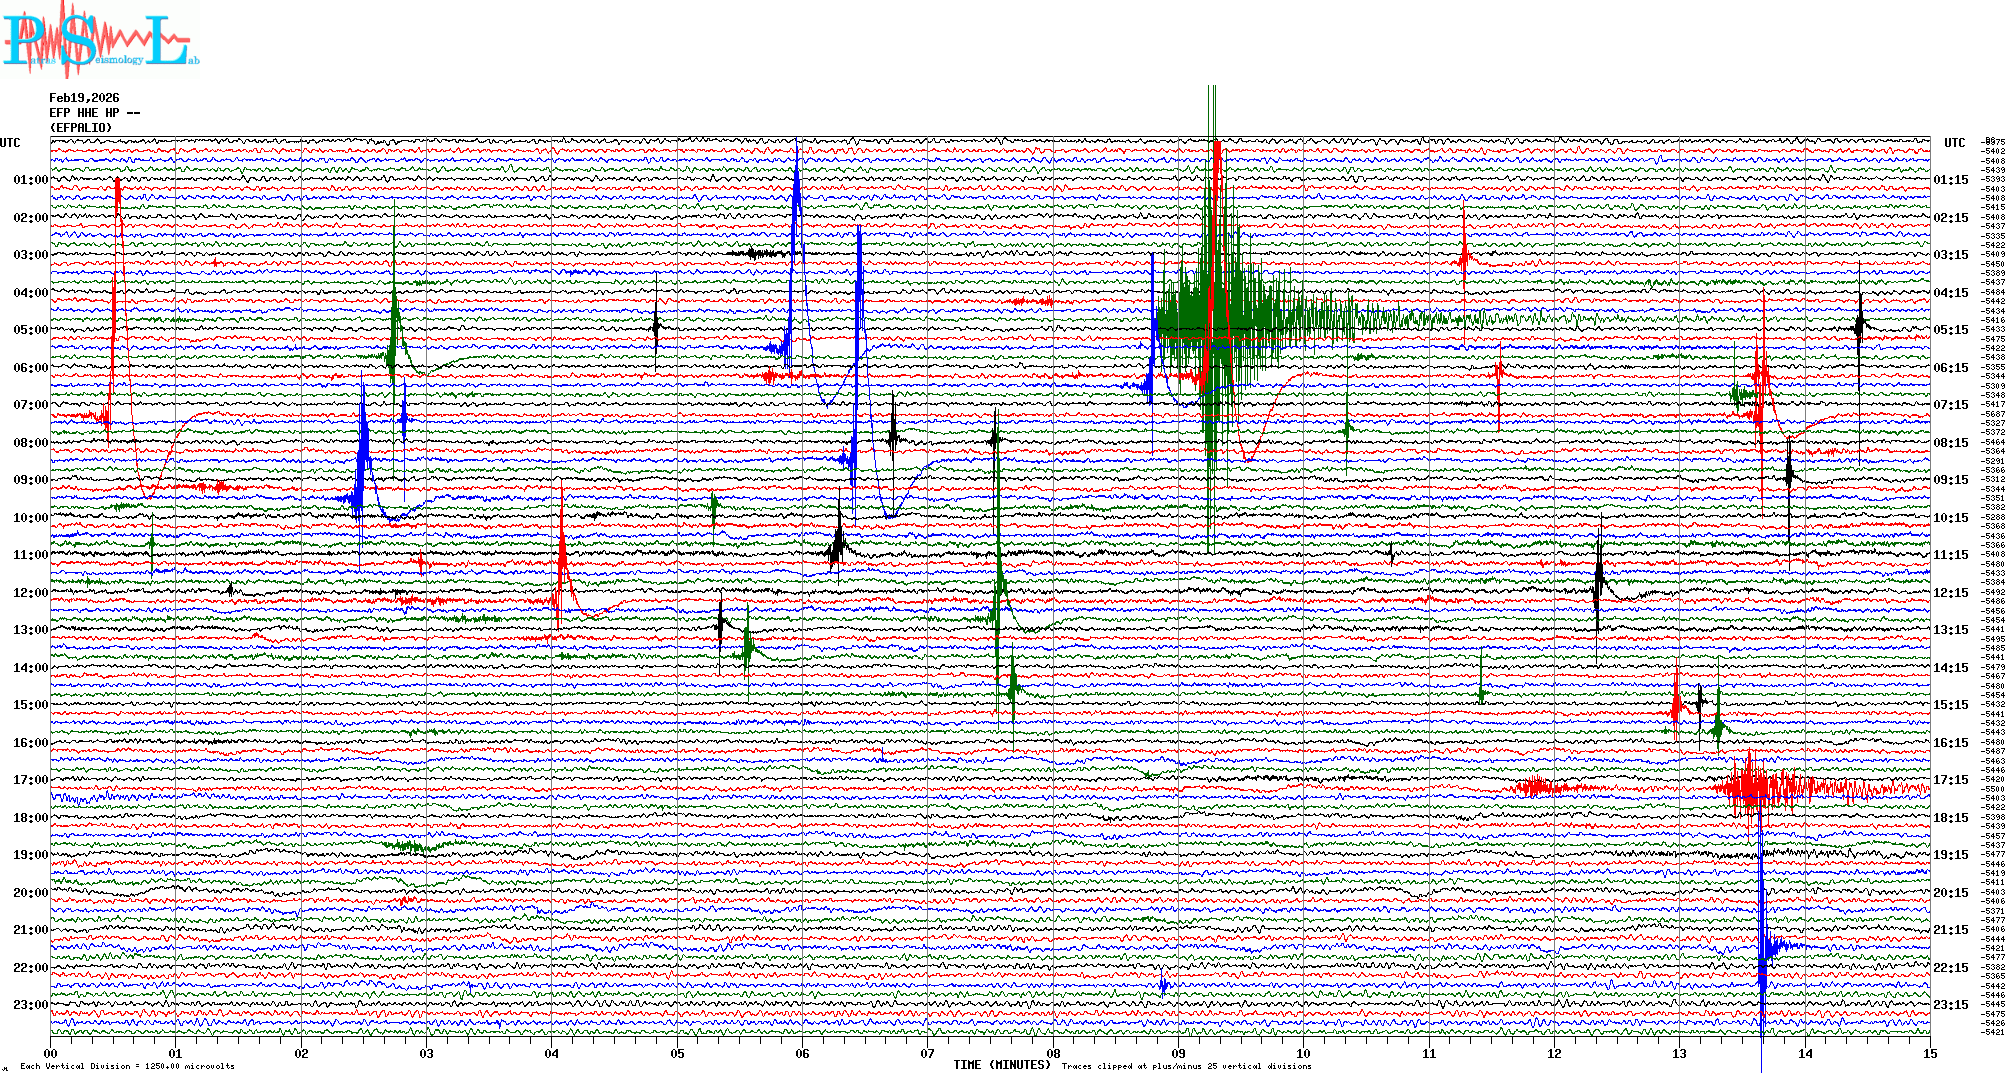Image resolution: width=2010 pixels, height=1080 pixels.
Task: Click minute 09 on bottom time axis
Action: point(1178,1053)
